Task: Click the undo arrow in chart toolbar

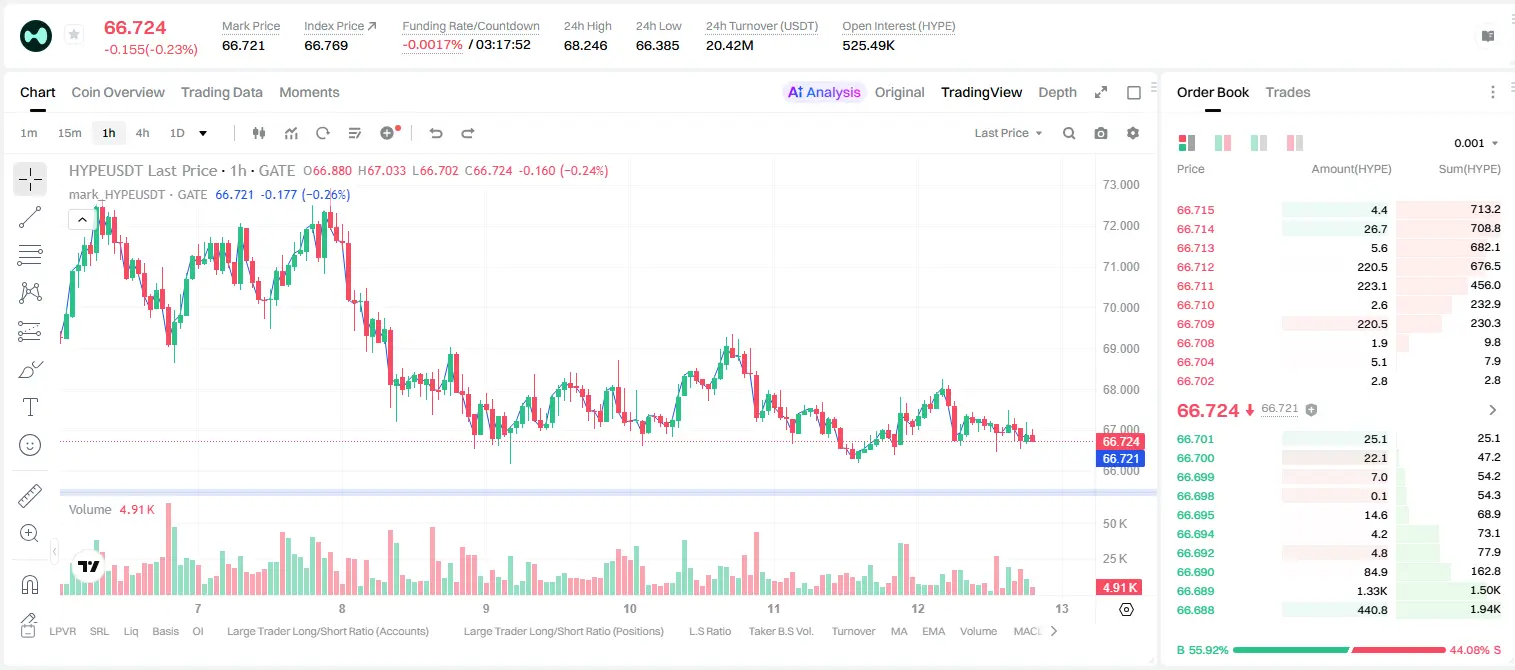Action: (436, 133)
